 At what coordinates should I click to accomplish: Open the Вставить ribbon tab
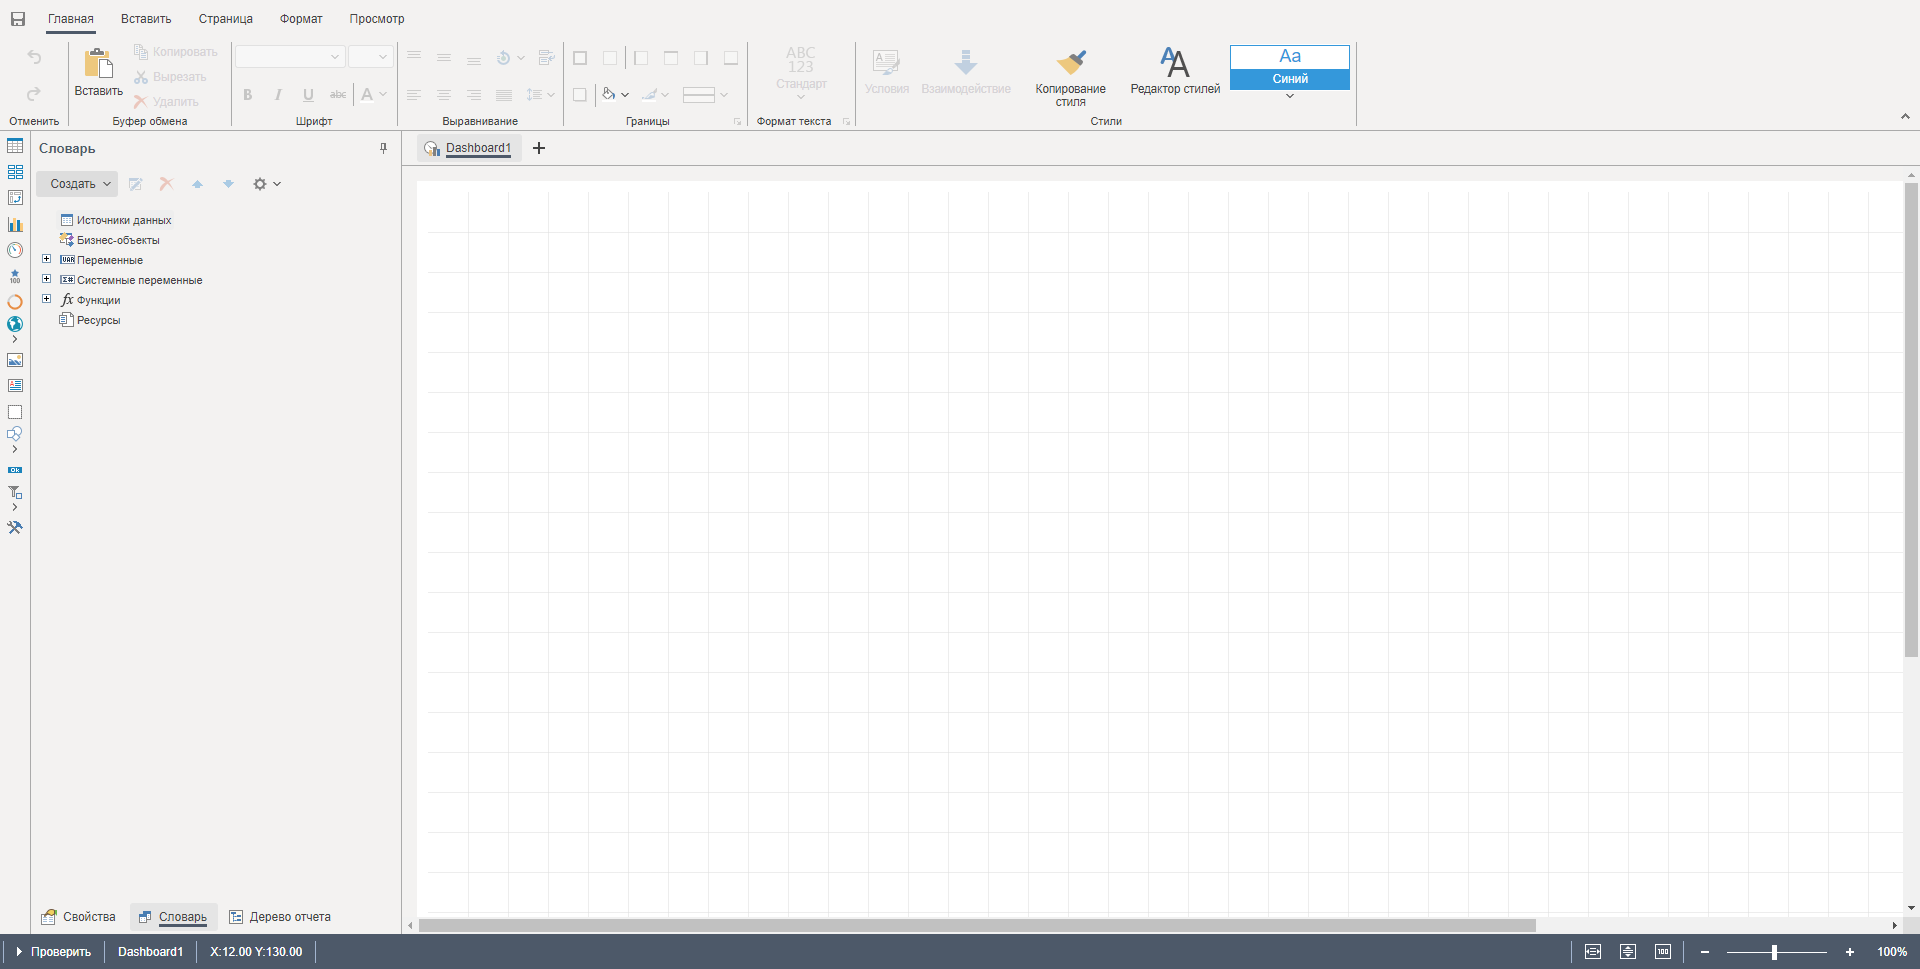[x=146, y=19]
